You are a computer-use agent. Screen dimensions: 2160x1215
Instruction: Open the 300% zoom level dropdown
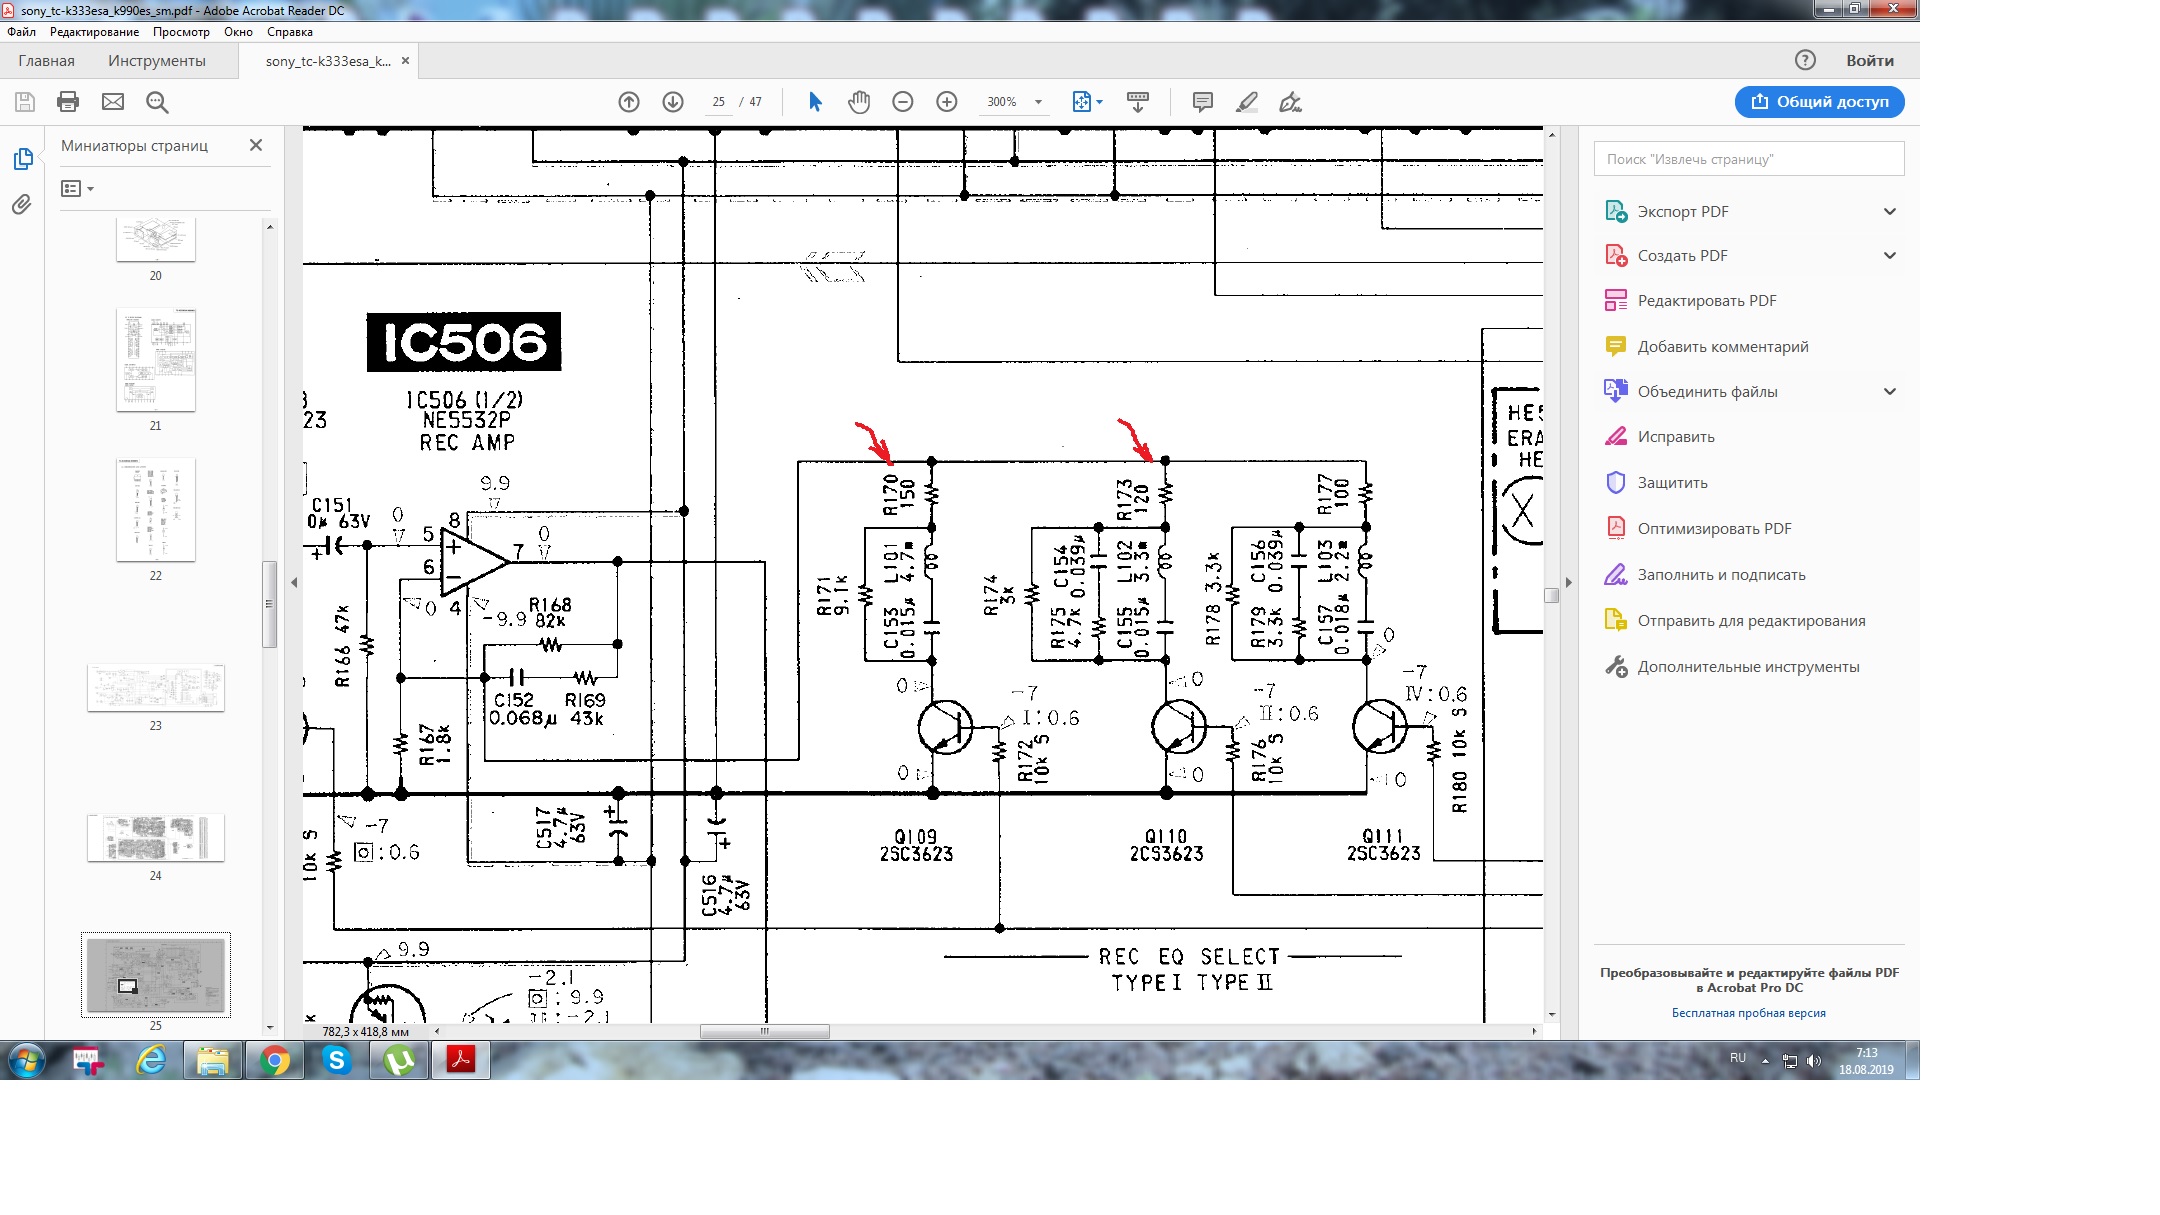tap(1038, 102)
